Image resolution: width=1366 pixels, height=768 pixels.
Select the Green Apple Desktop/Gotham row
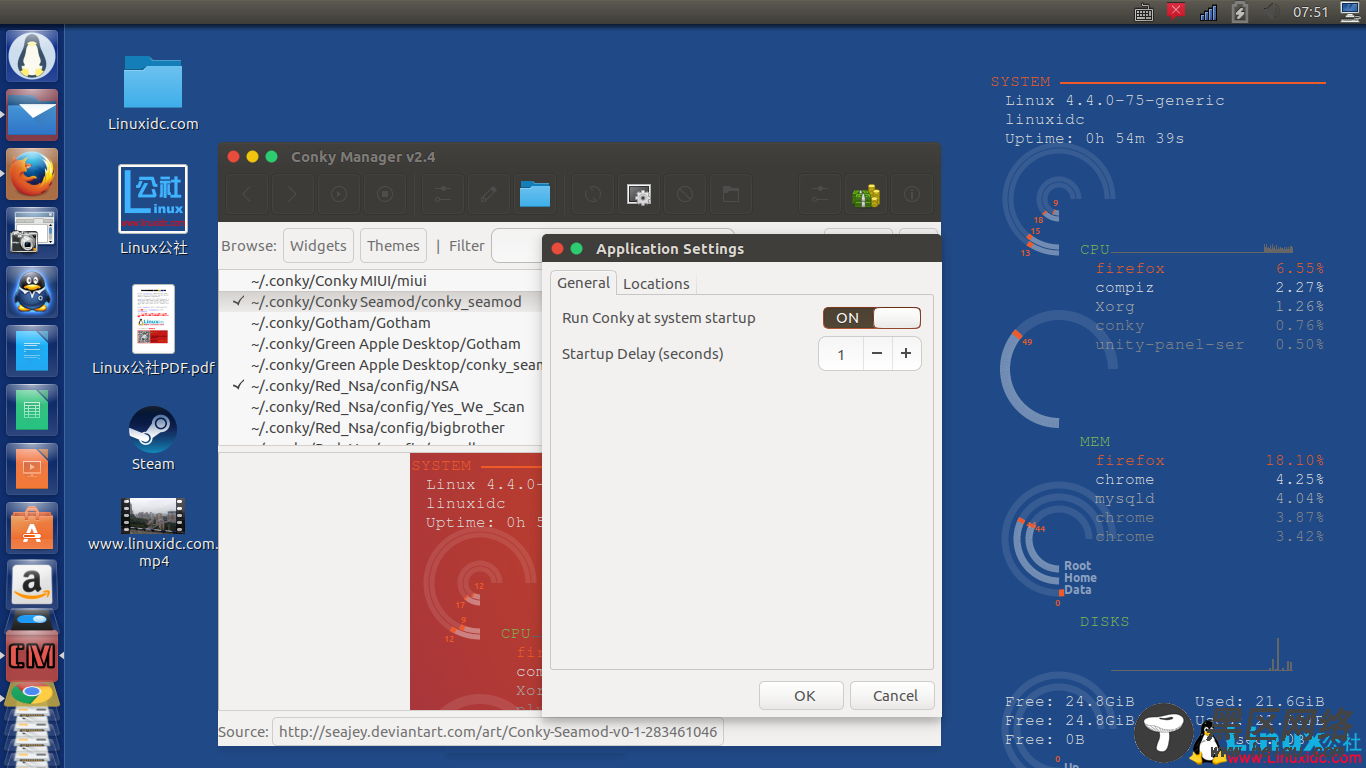(380, 344)
